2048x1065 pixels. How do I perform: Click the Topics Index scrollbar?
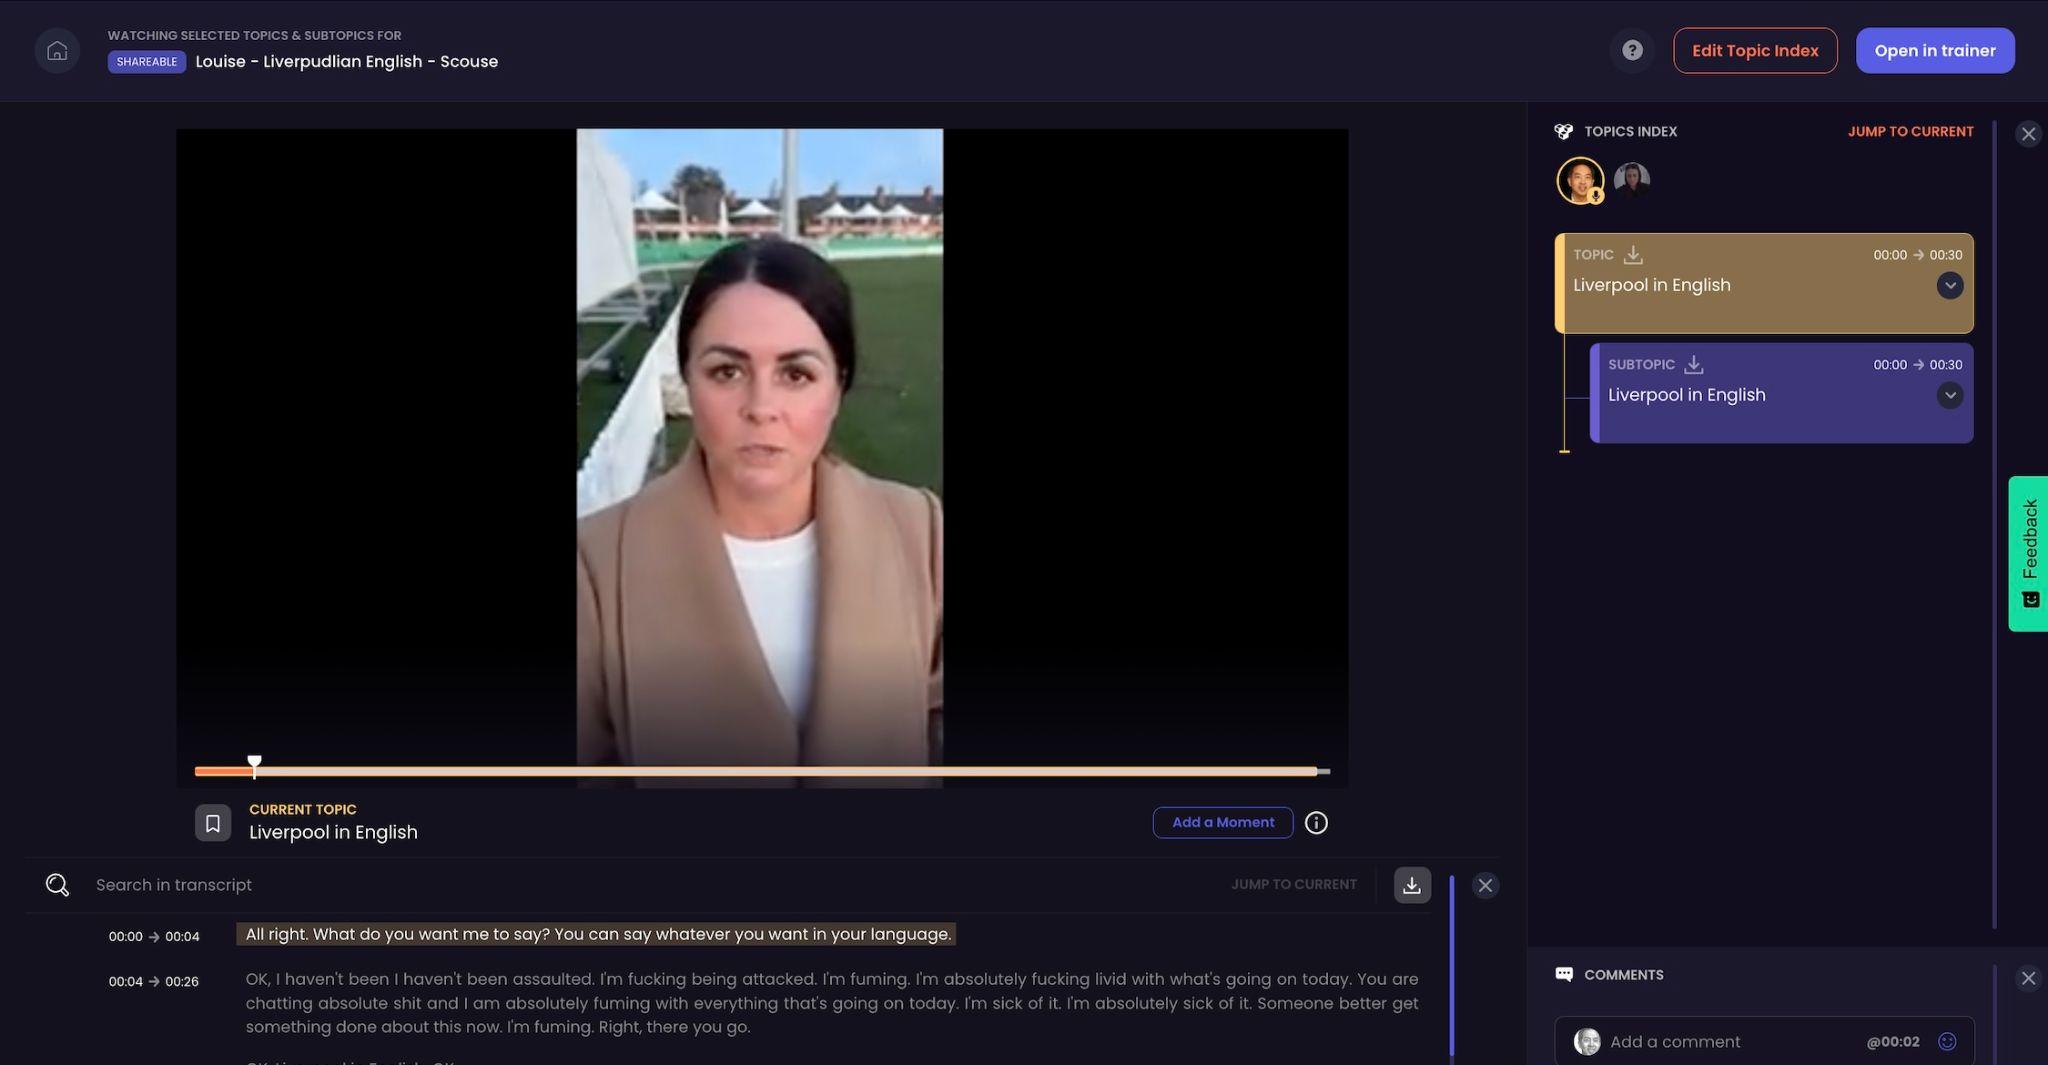(1995, 525)
